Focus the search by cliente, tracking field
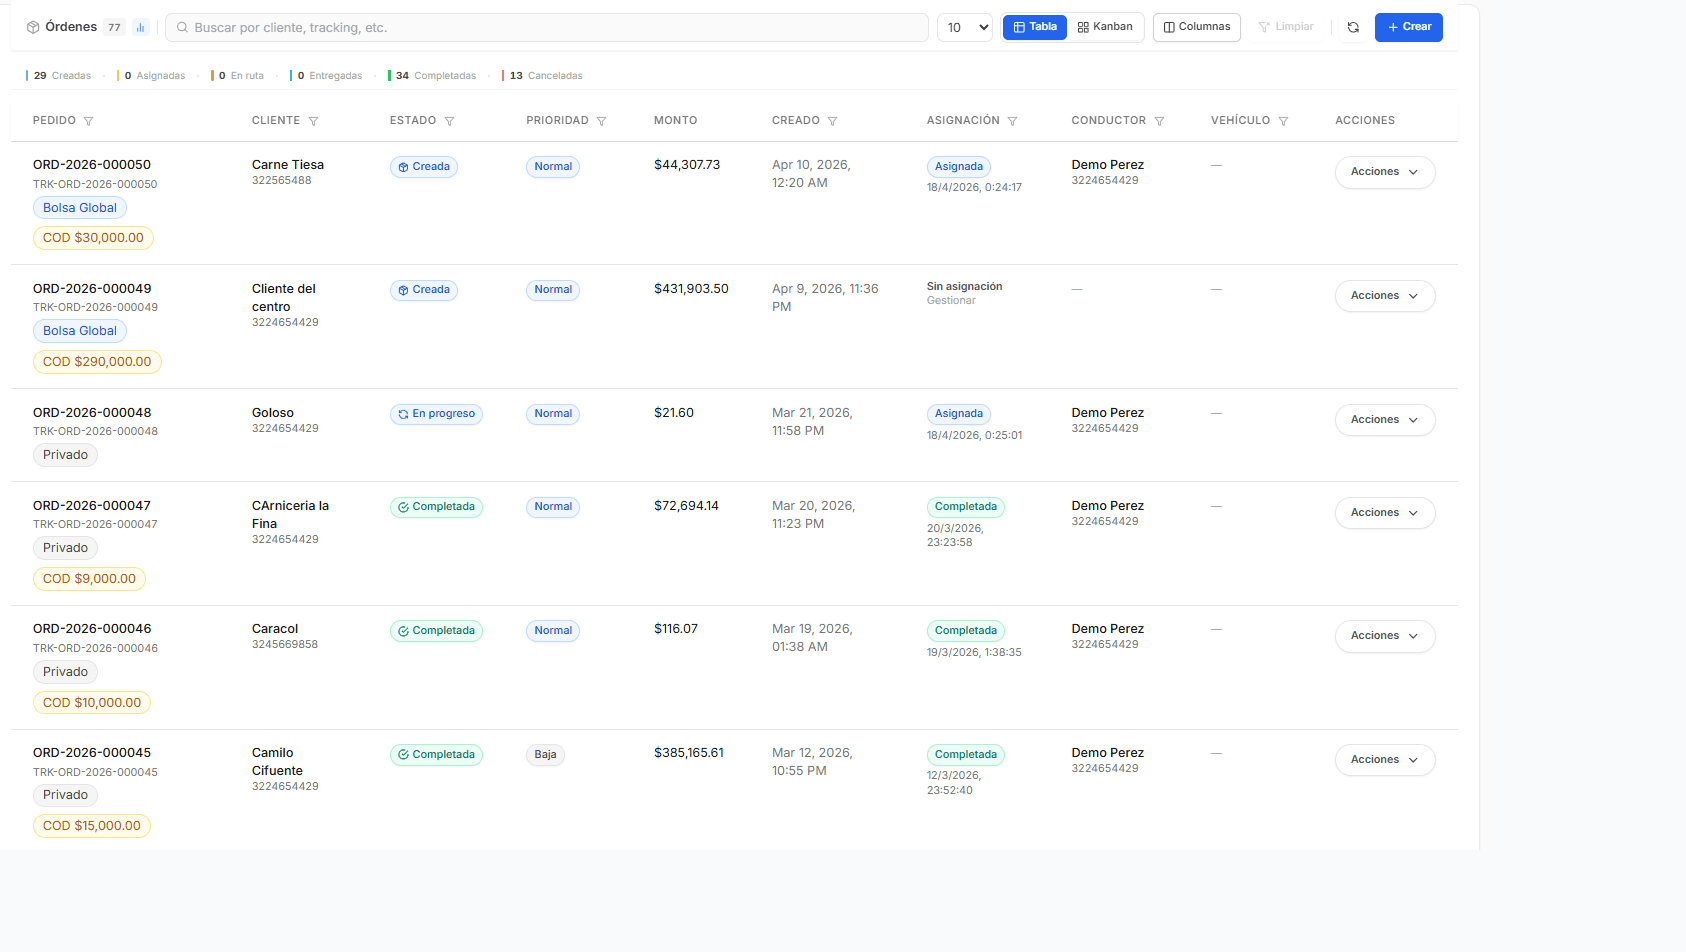Image resolution: width=1686 pixels, height=952 pixels. (x=547, y=28)
